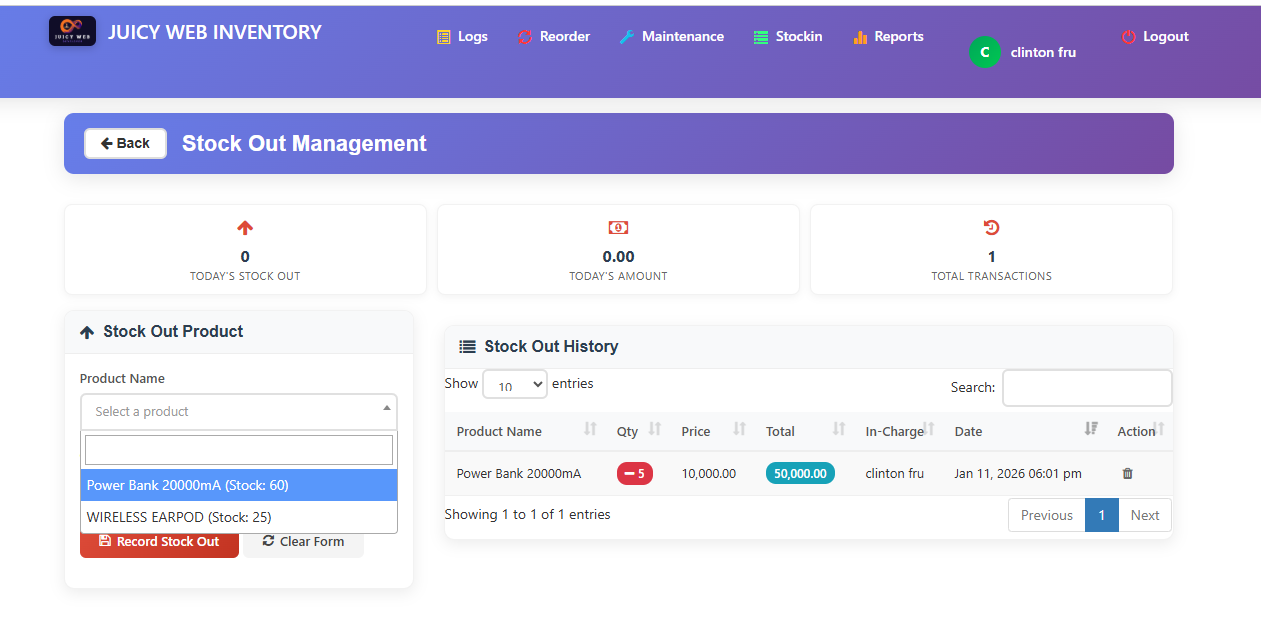Open the entries-per-page dropdown showing 10
This screenshot has height=620, width=1261.
pyautogui.click(x=514, y=384)
